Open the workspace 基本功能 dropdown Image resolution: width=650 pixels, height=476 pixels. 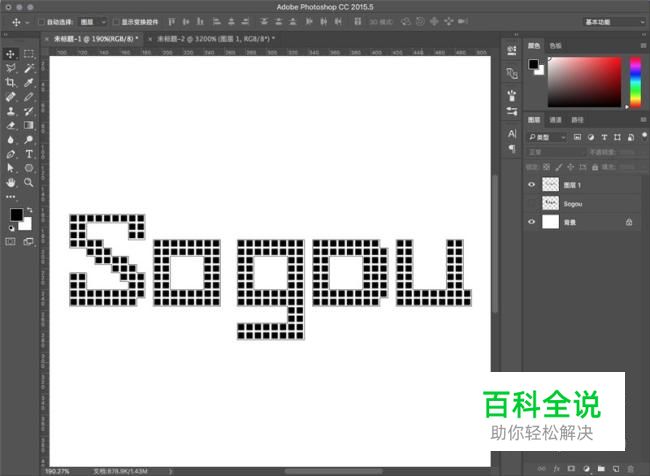pos(614,22)
